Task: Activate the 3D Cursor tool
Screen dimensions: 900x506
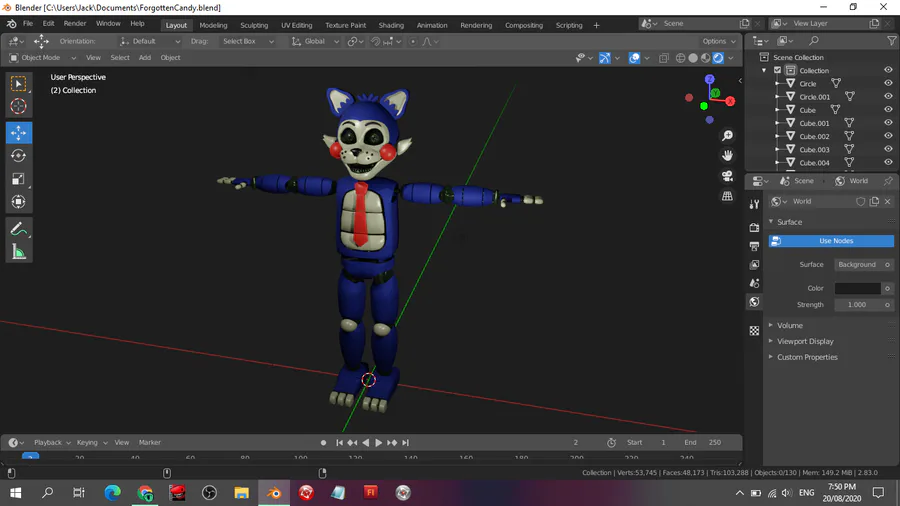Action: coord(18,106)
